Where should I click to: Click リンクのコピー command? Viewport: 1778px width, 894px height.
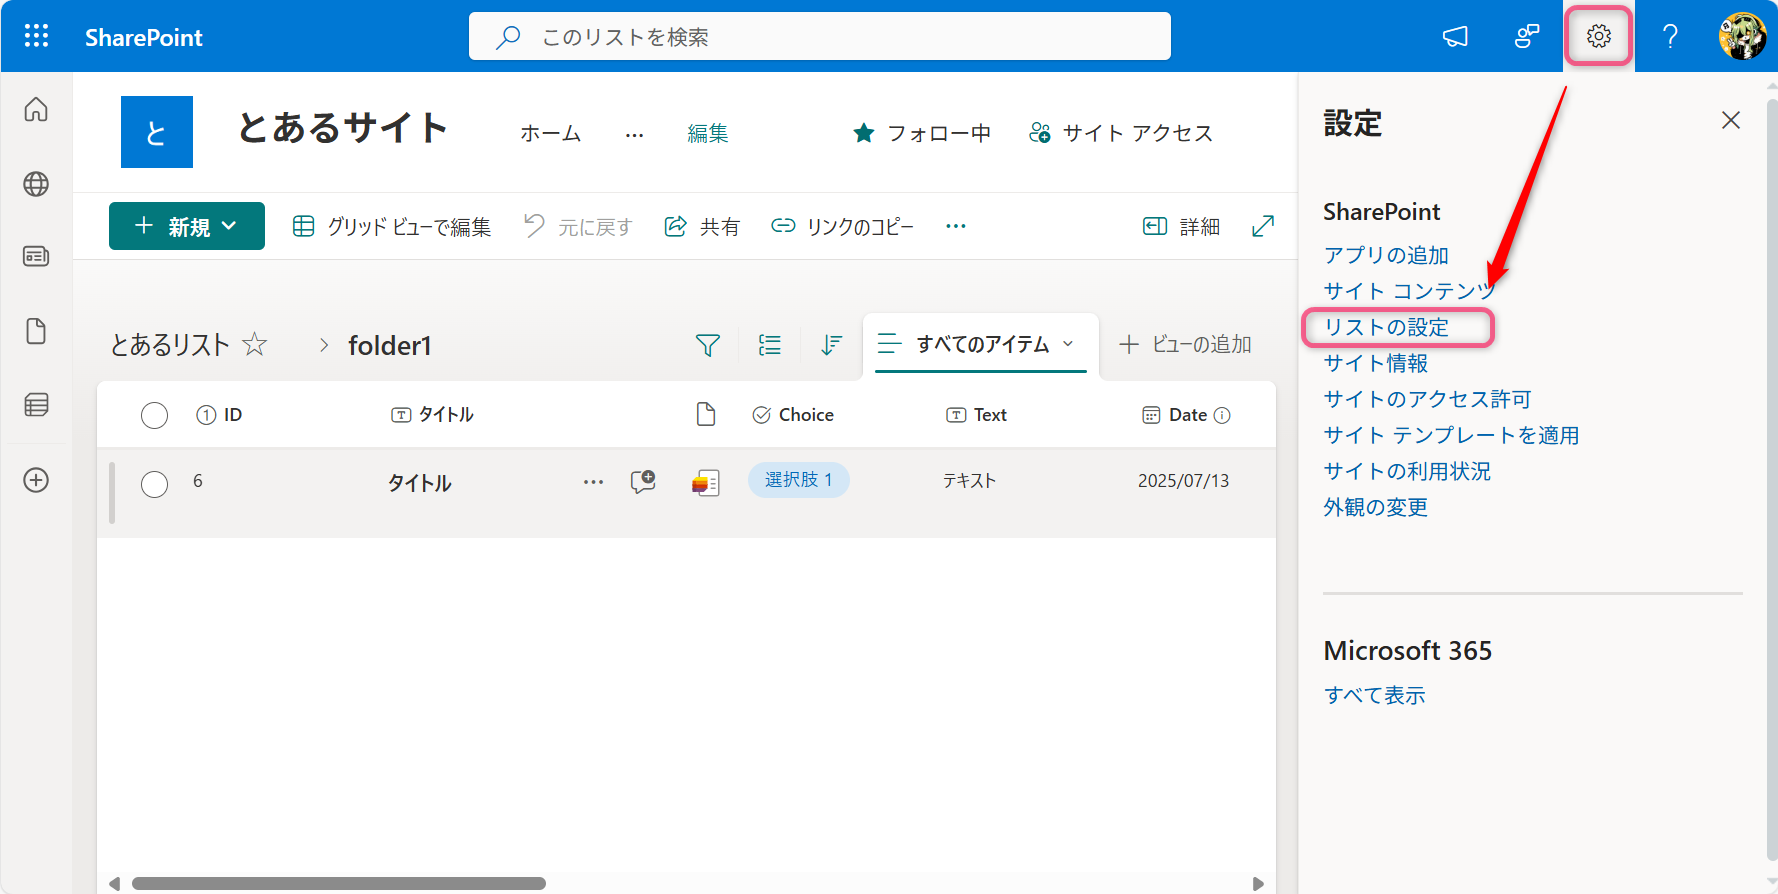point(843,227)
